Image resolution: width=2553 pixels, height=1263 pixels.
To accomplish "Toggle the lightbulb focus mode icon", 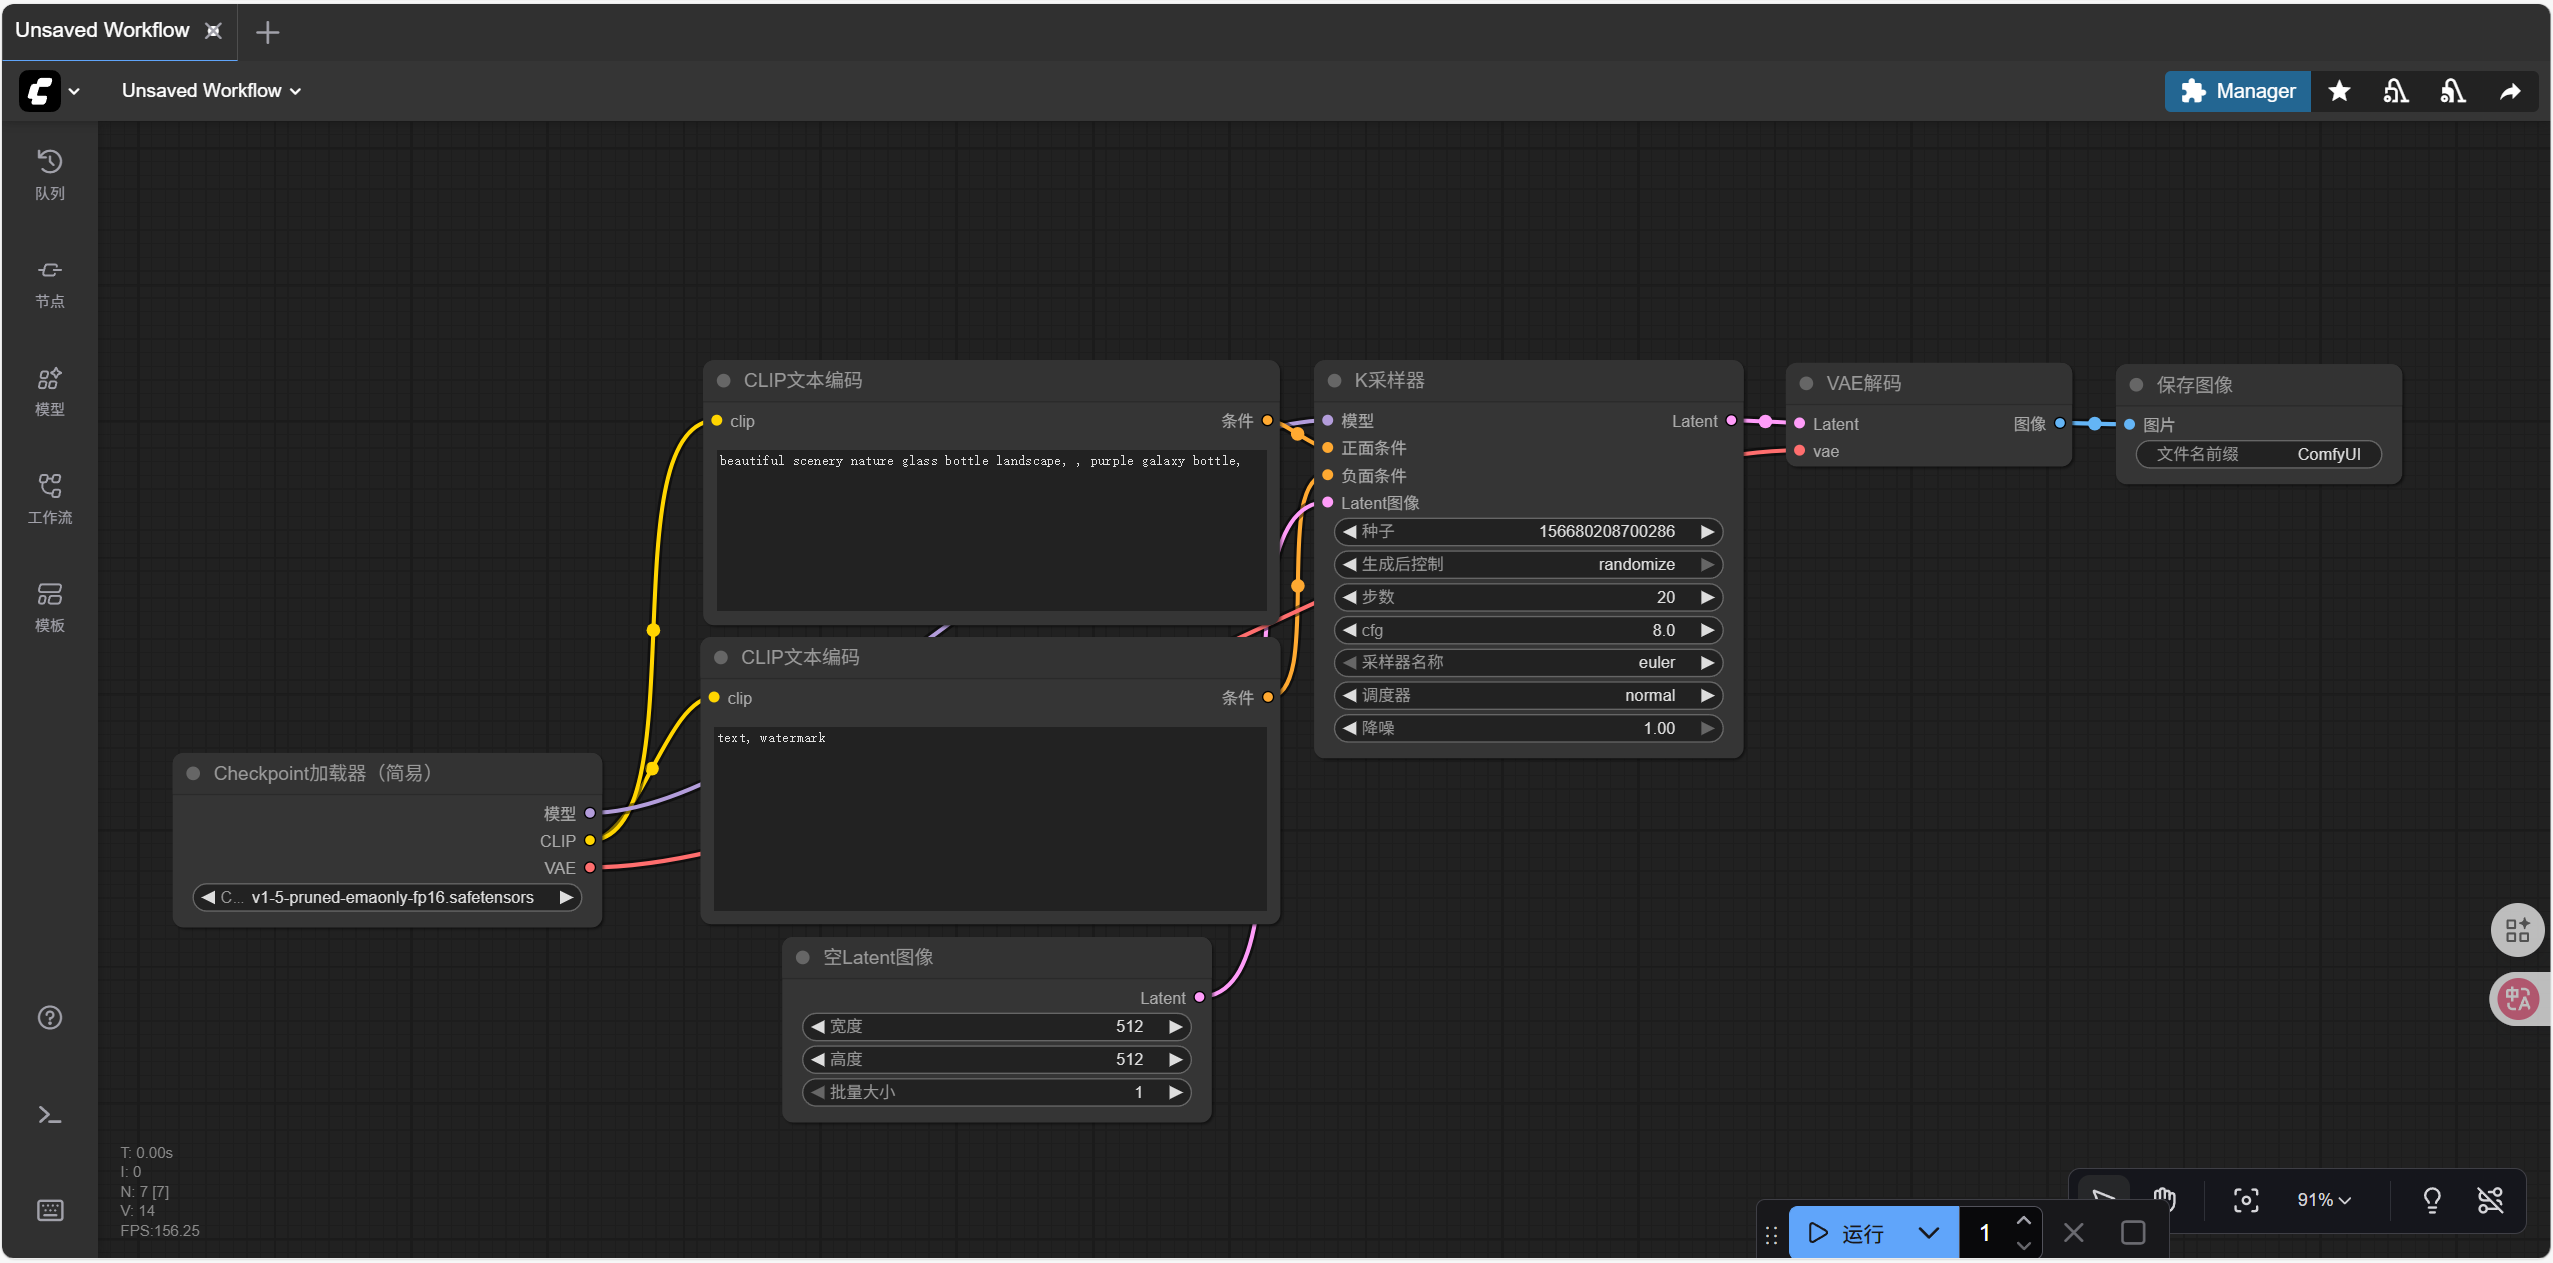I will click(x=2431, y=1200).
